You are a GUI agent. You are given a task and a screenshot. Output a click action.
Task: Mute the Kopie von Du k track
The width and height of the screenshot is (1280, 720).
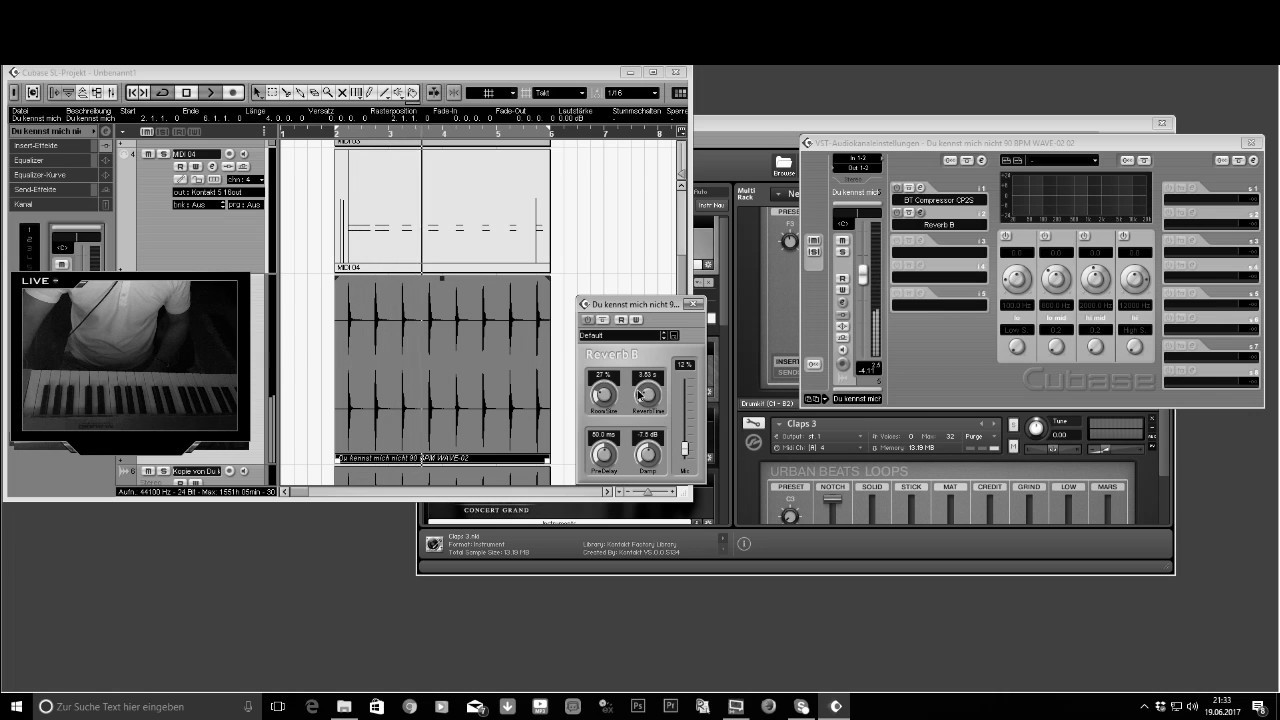pyautogui.click(x=148, y=471)
